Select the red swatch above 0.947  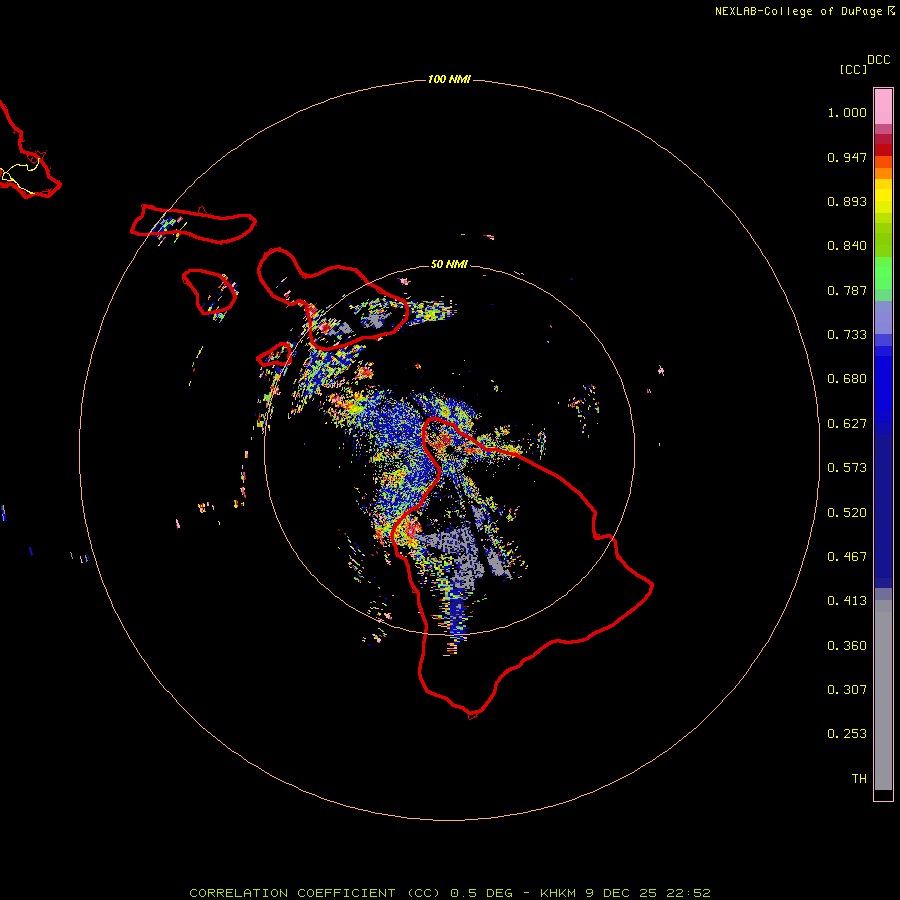883,150
